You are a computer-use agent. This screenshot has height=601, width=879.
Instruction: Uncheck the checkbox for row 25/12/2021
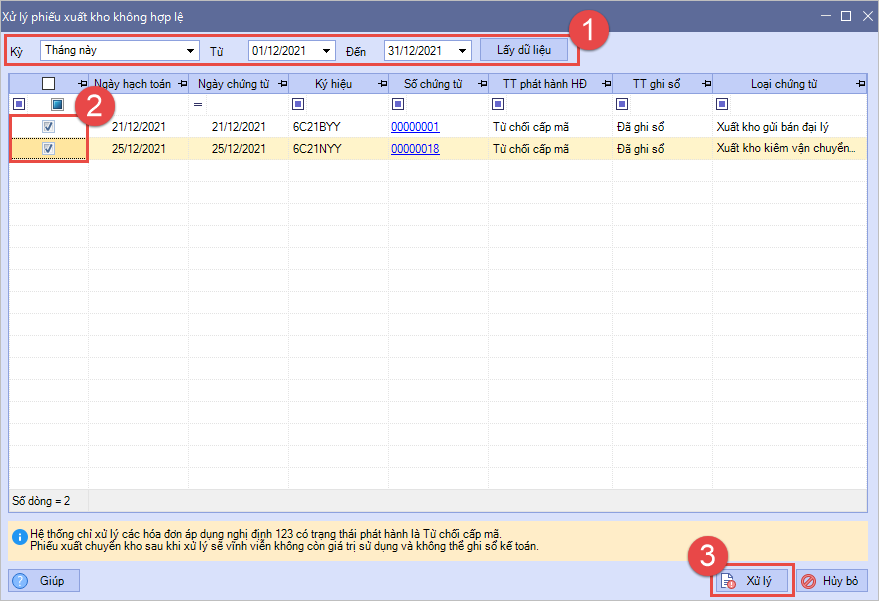click(x=48, y=149)
